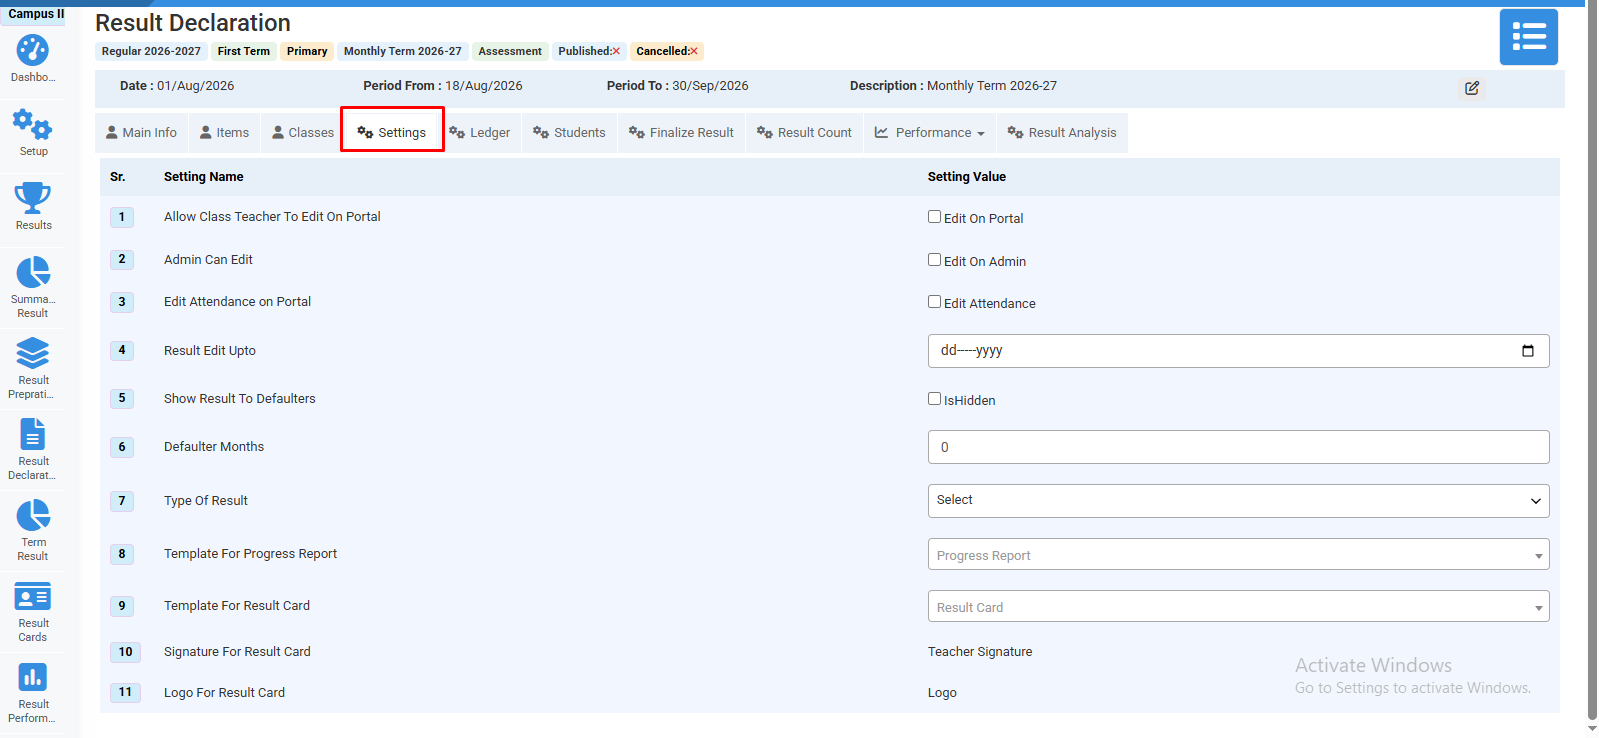Toggle the IsHidden checkbox

(x=934, y=399)
